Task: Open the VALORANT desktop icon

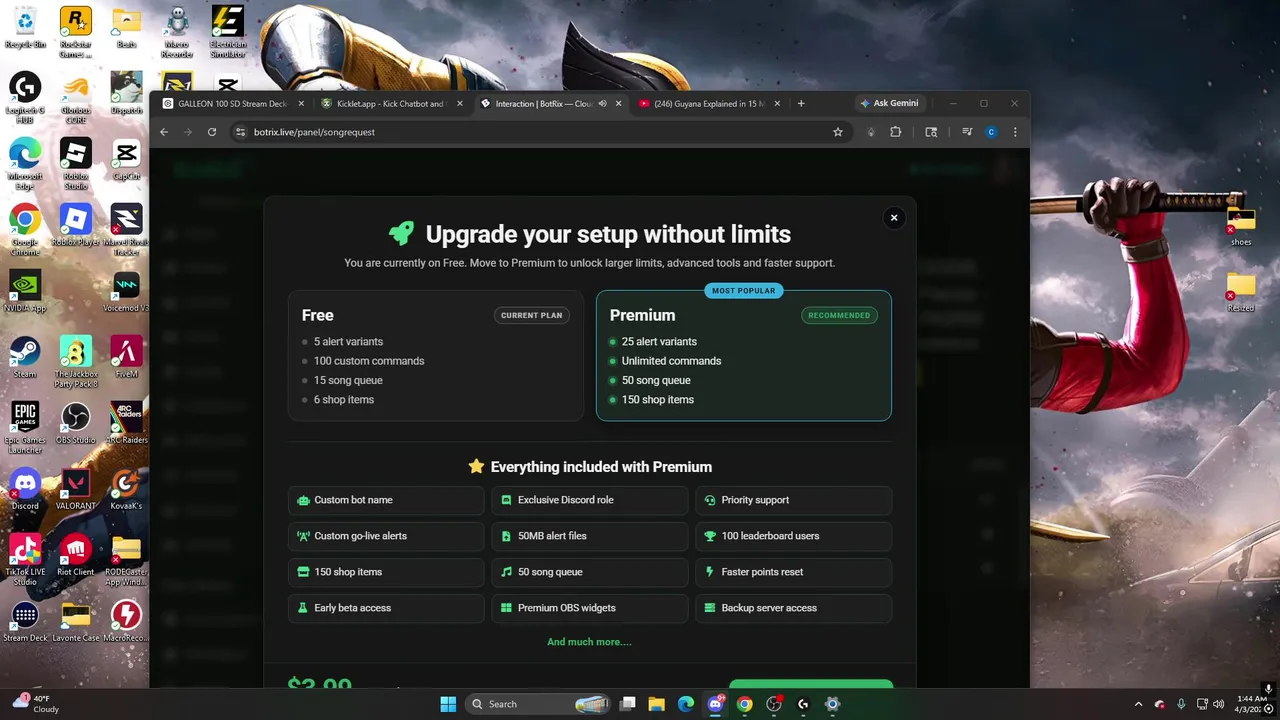Action: point(75,489)
